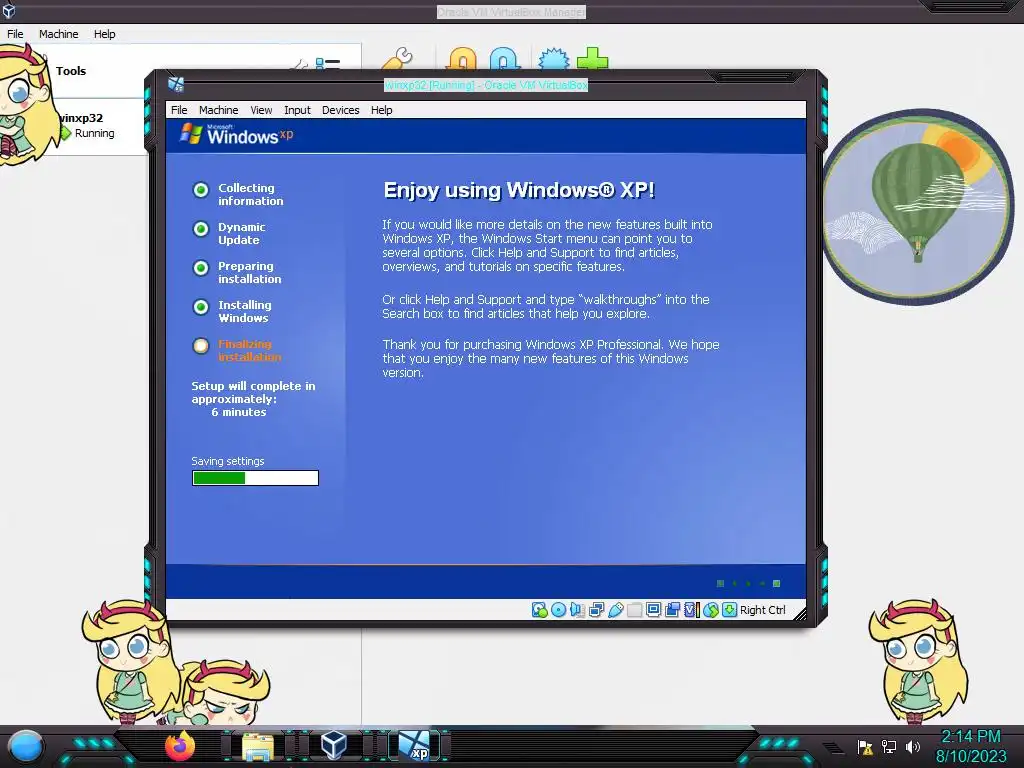
Task: Open File menu in winxp32 VM window
Action: point(179,110)
